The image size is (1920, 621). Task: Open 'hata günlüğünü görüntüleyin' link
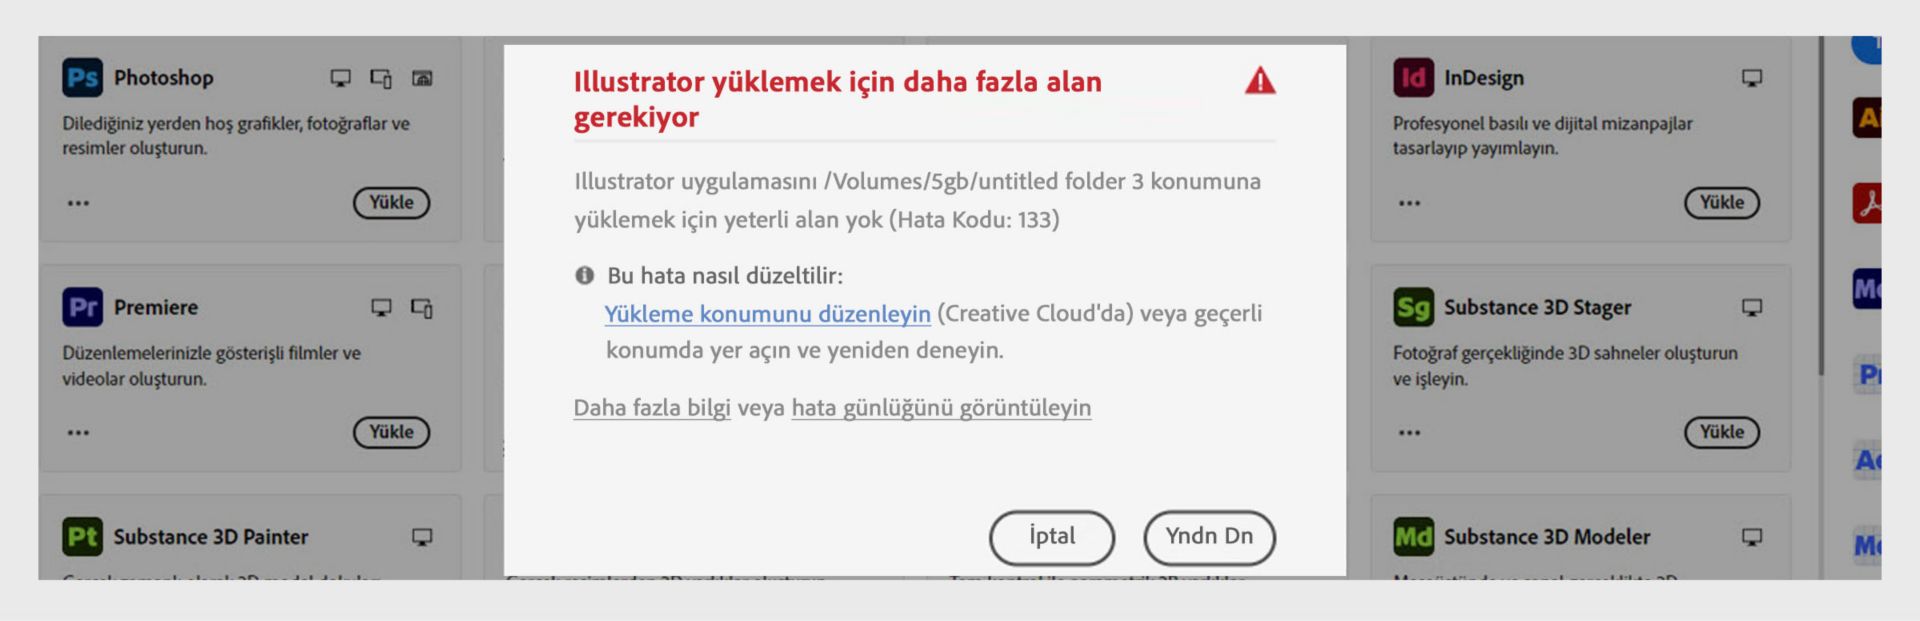pos(941,408)
